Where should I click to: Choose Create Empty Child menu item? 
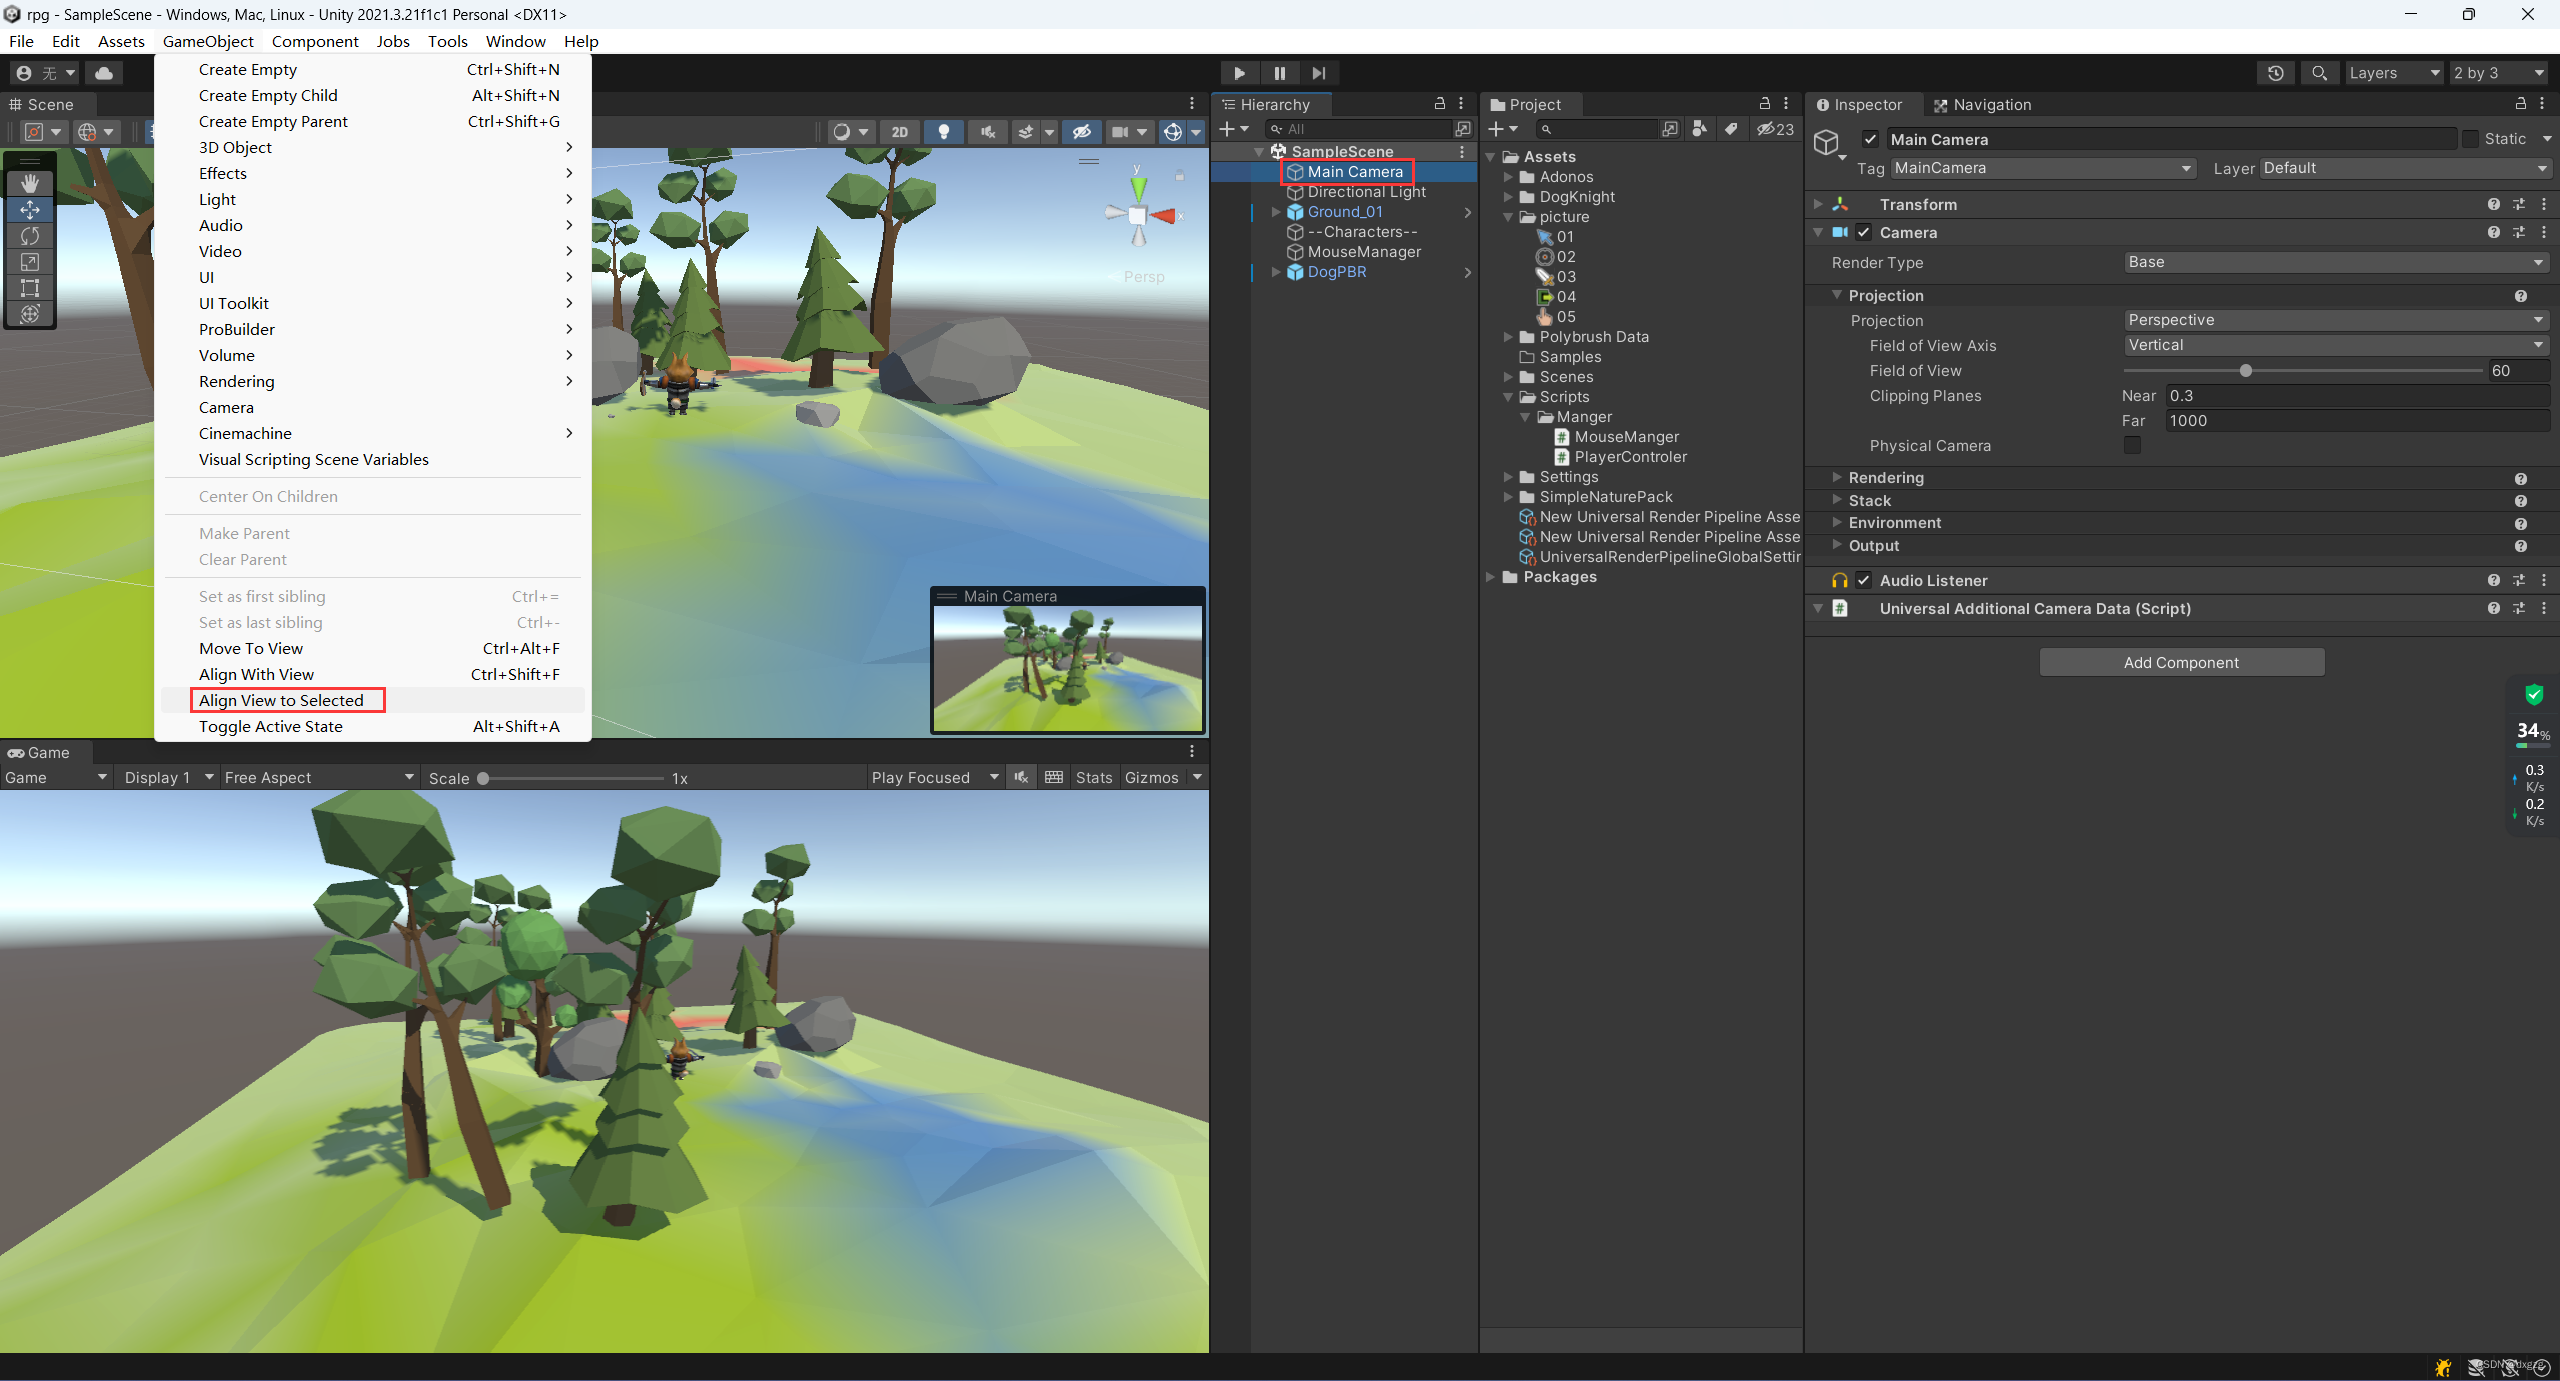point(372,95)
